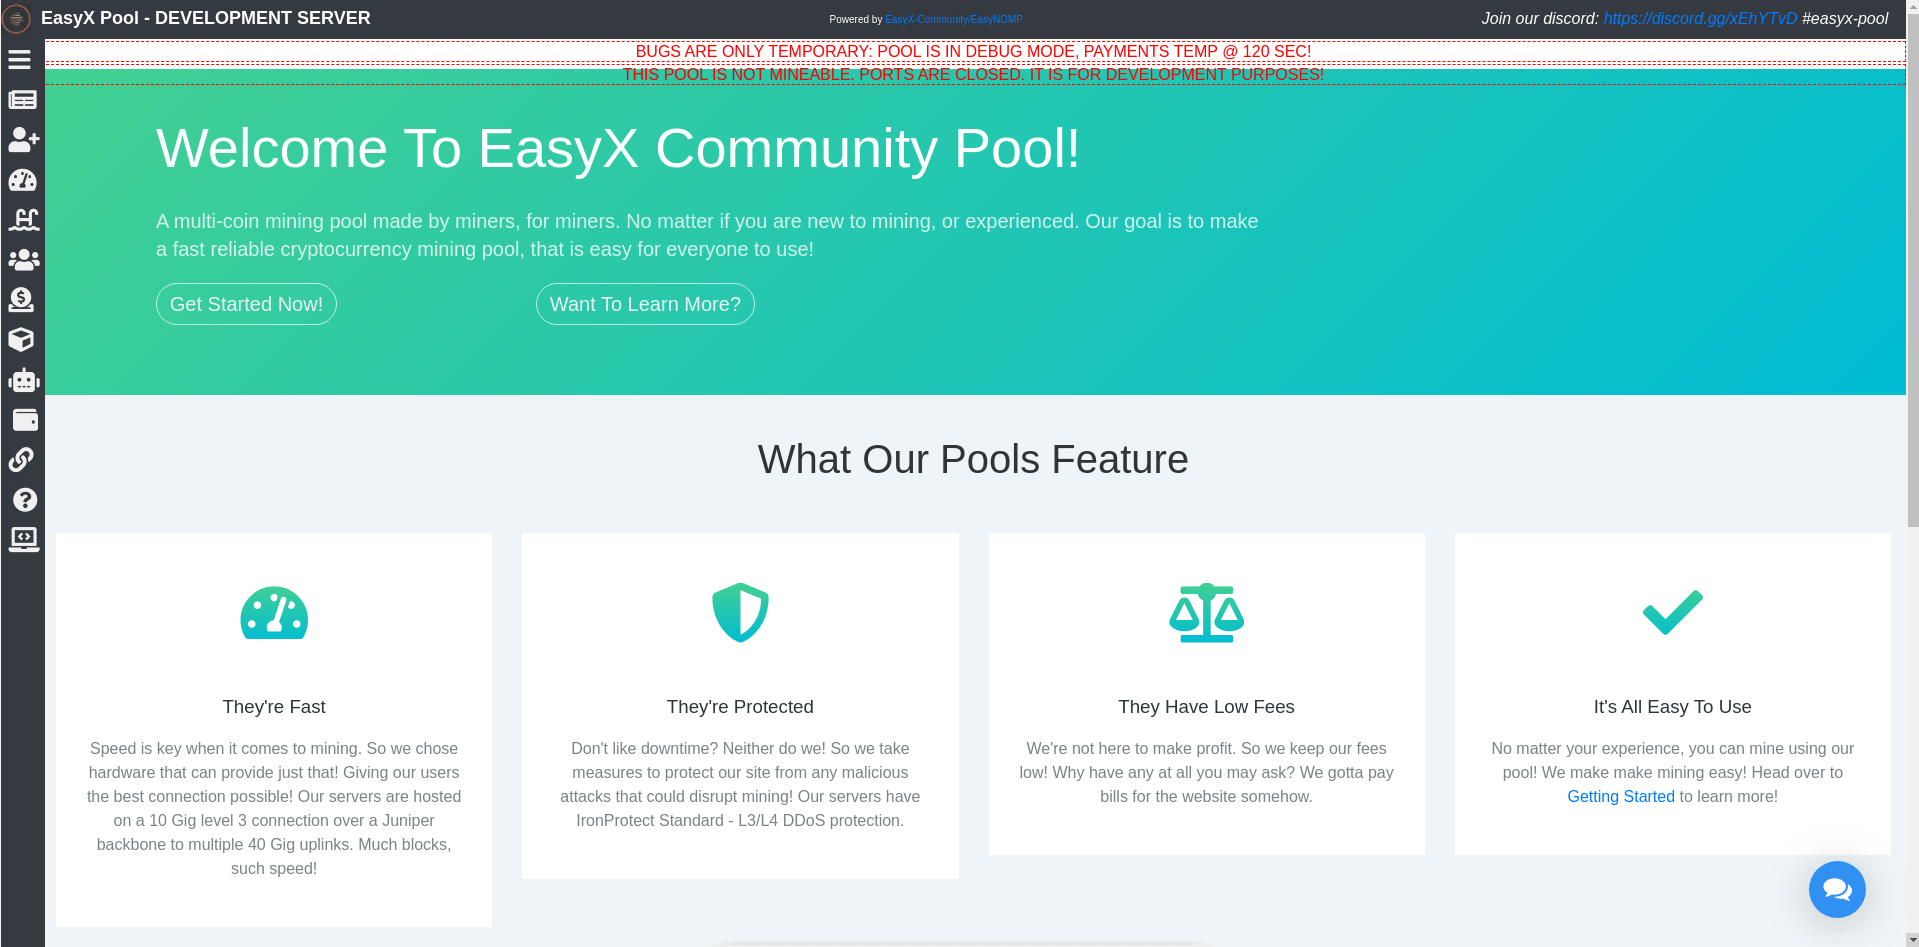The height and width of the screenshot is (947, 1919).
Task: Follow the Getting Started link
Action: pyautogui.click(x=1620, y=797)
